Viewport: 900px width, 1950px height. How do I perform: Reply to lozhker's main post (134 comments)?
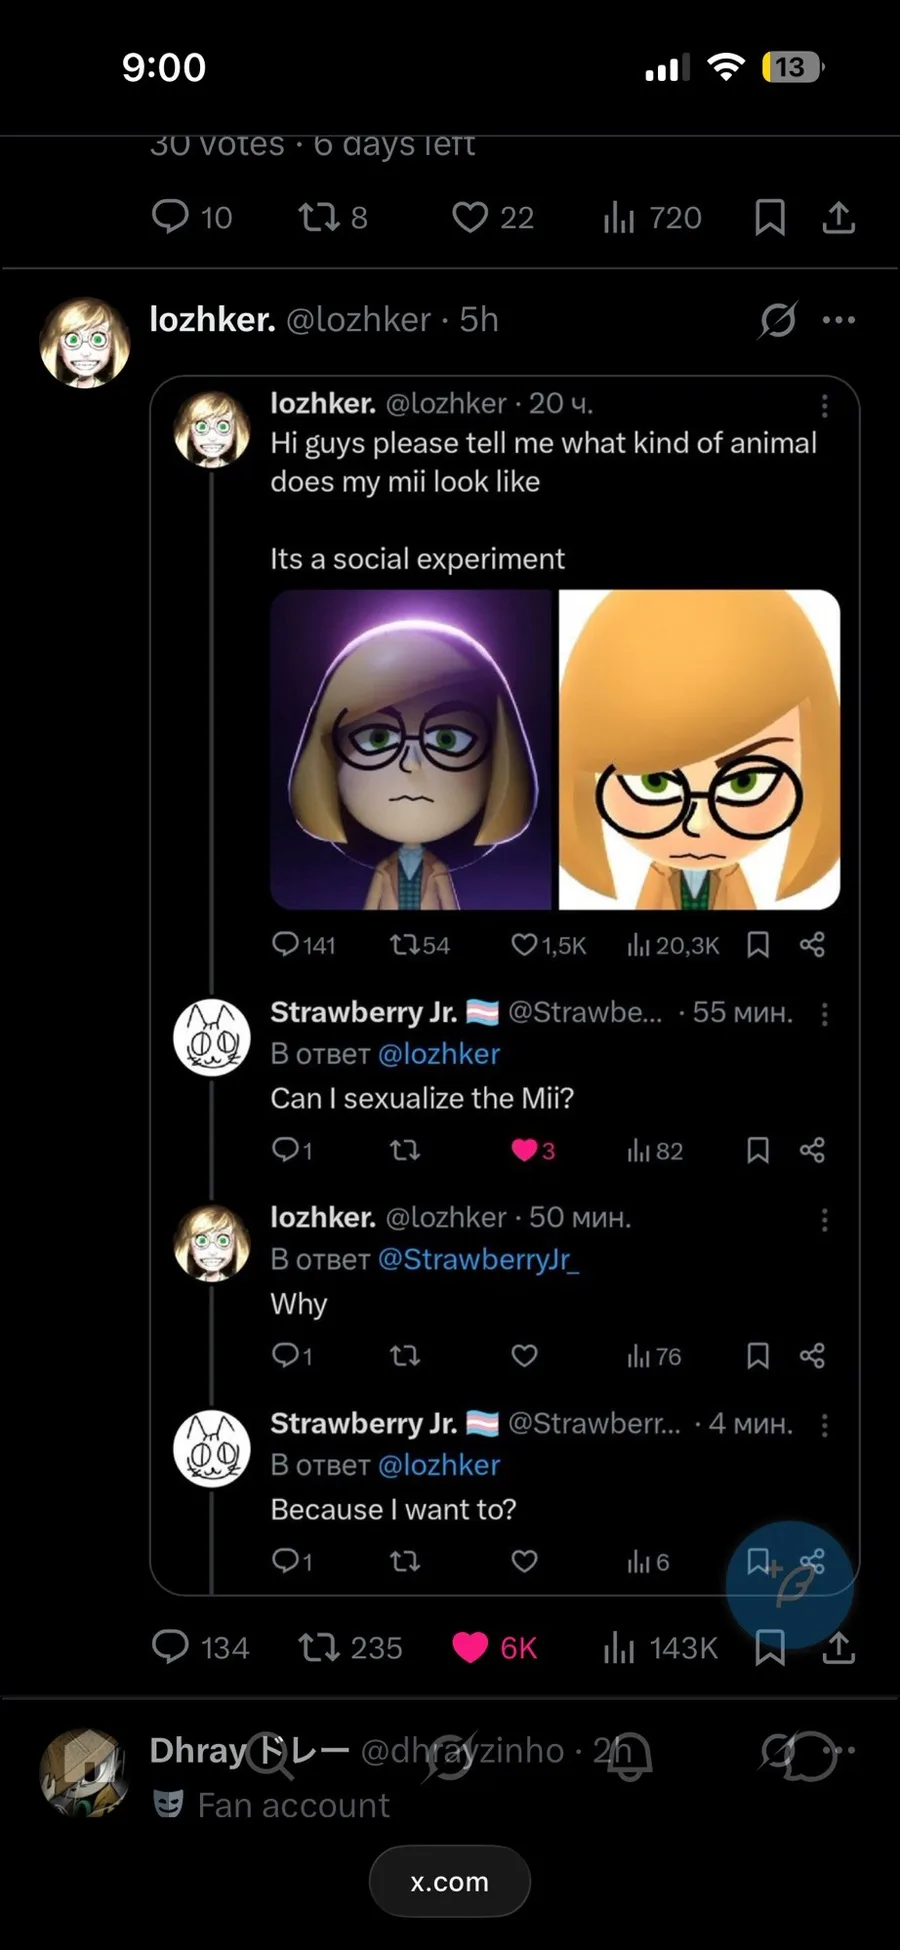click(170, 1647)
